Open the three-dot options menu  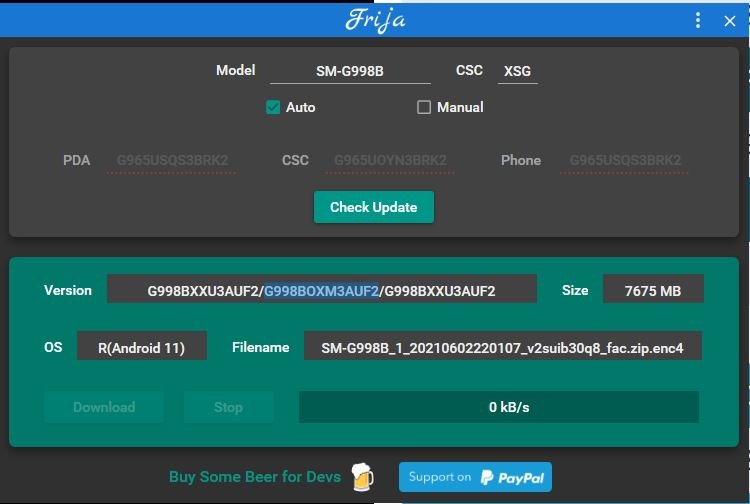click(698, 20)
